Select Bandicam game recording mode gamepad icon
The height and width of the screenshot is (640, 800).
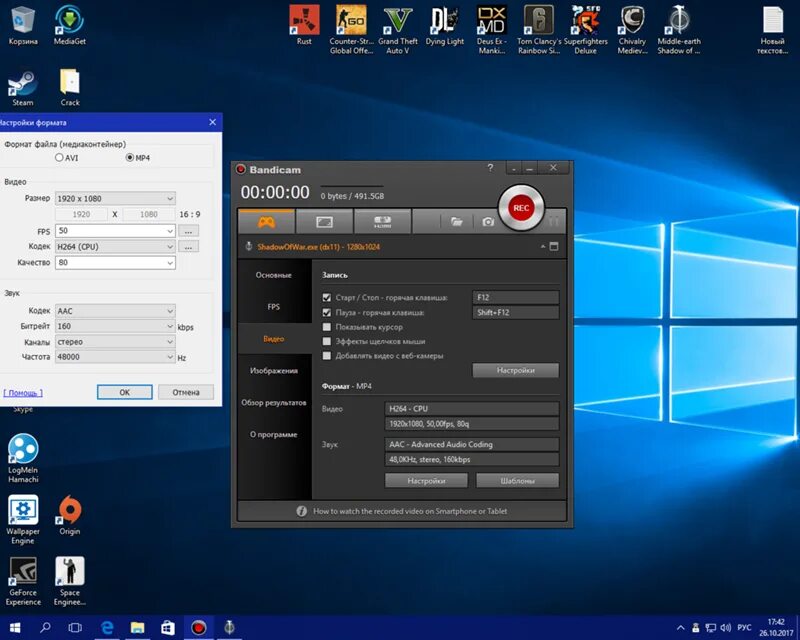pos(266,222)
